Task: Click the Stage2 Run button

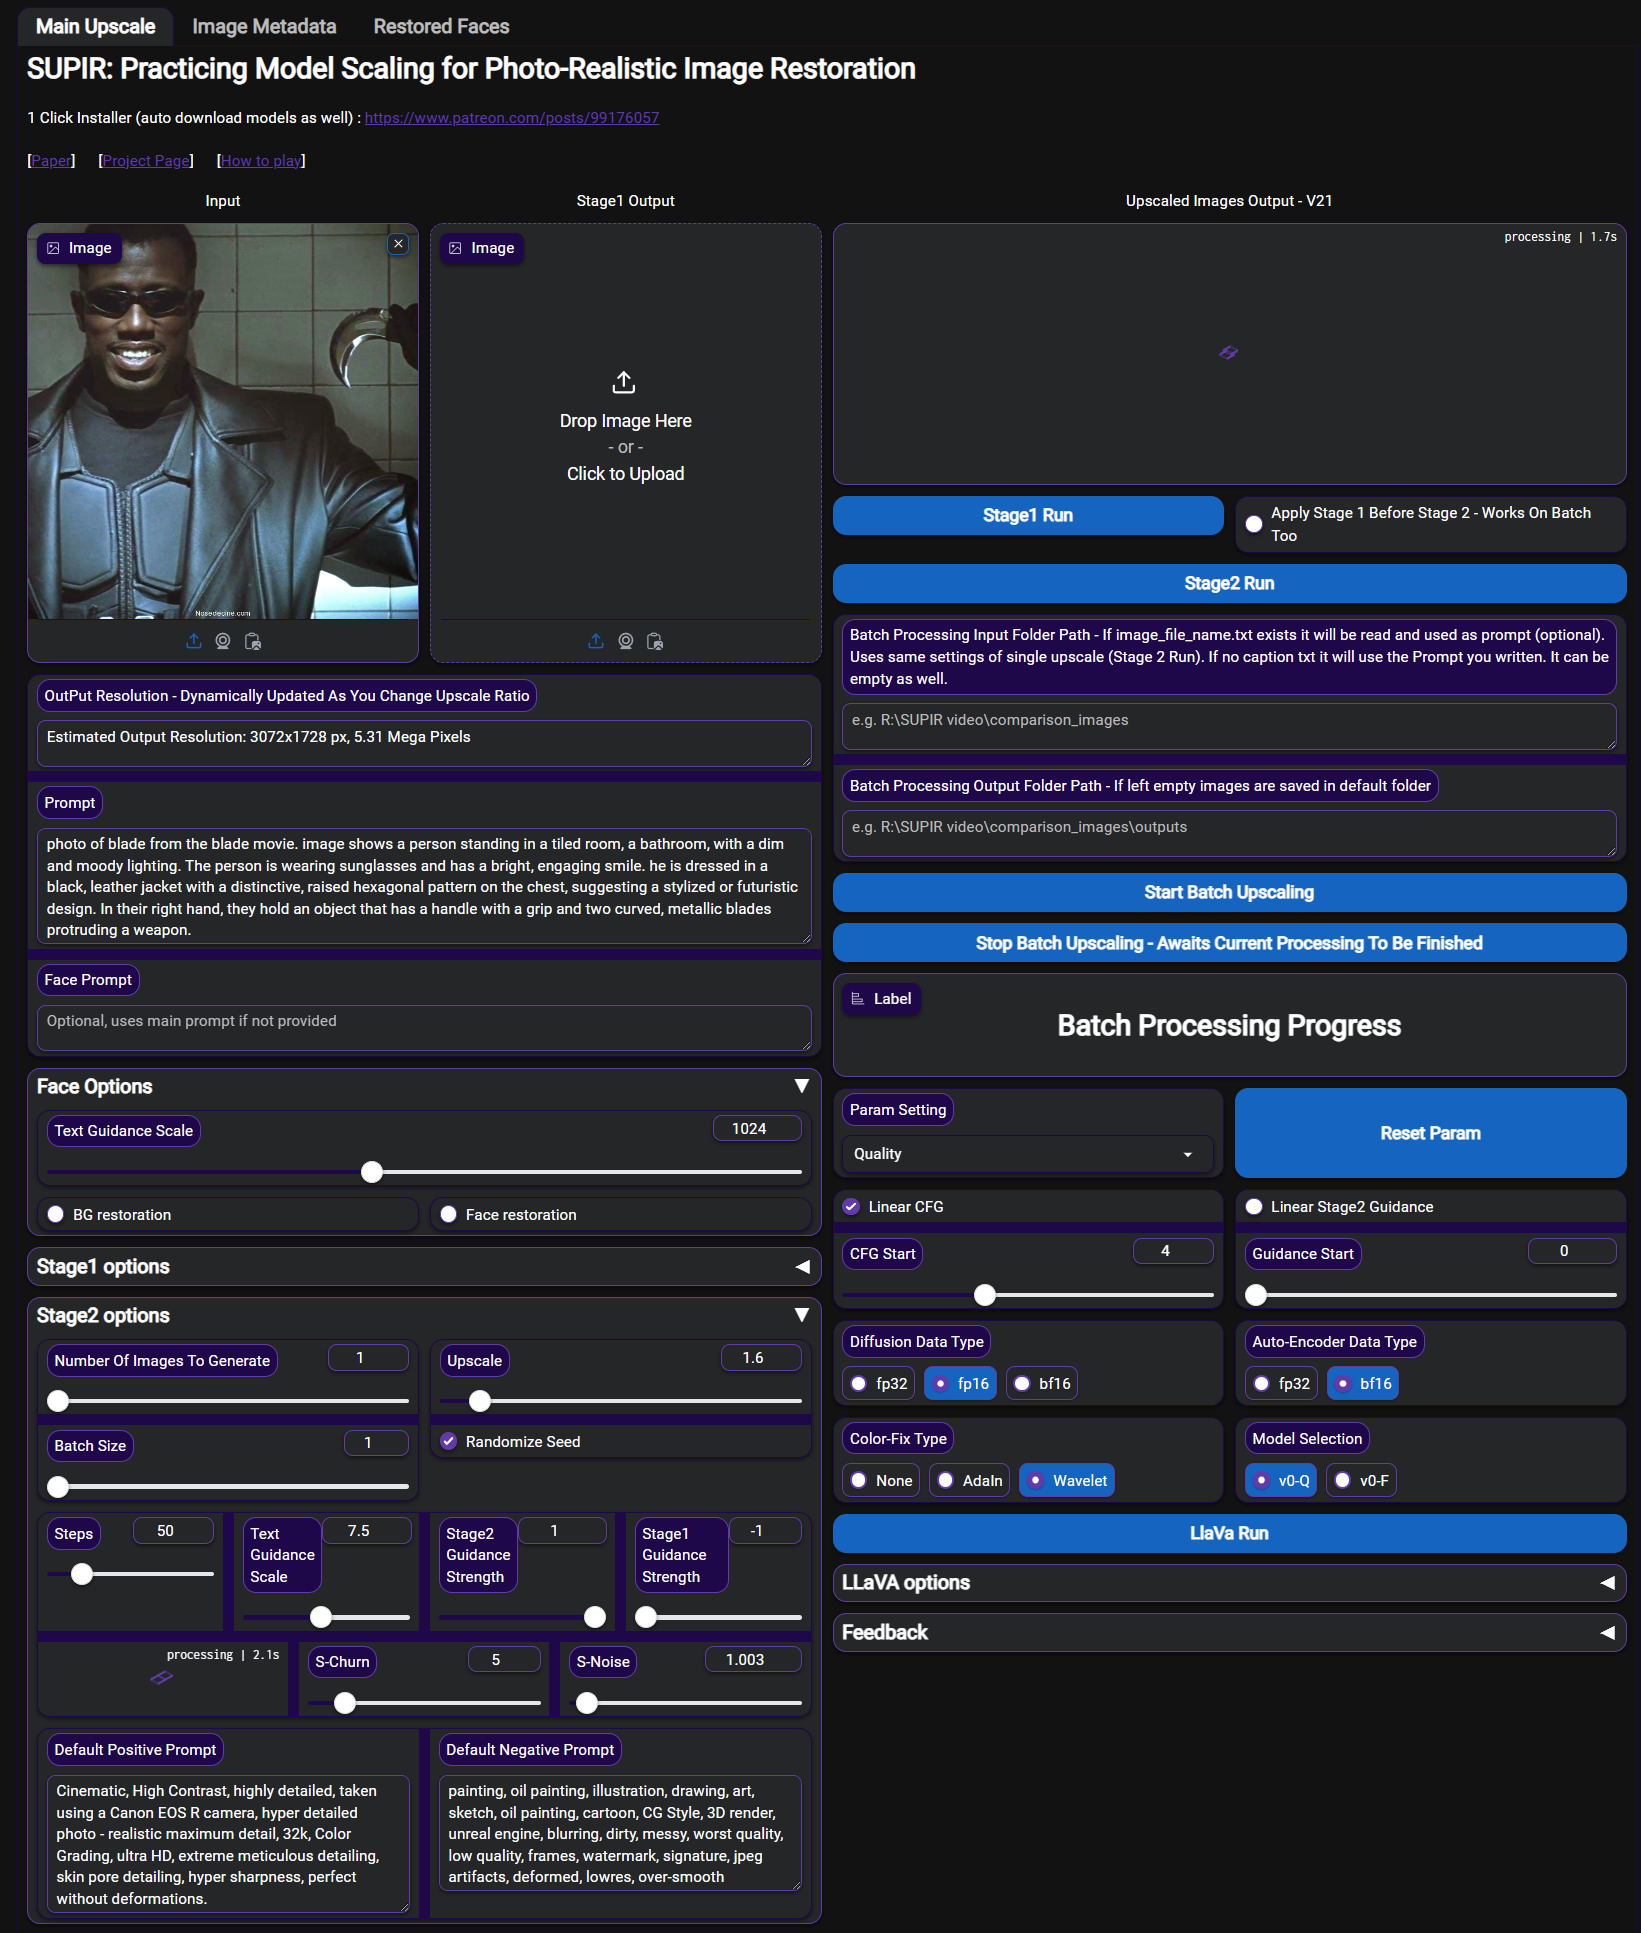Action: pos(1229,583)
